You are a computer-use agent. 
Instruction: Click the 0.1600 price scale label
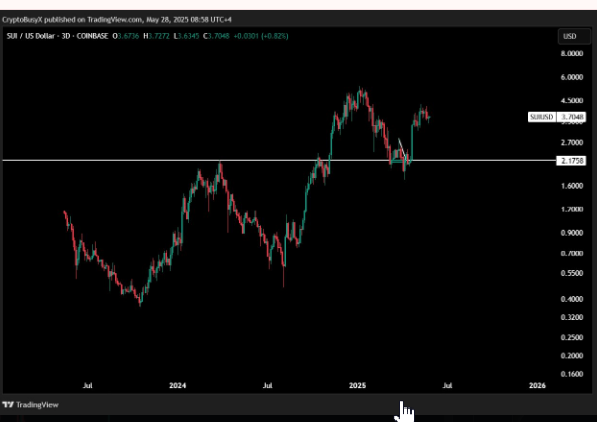click(x=571, y=374)
